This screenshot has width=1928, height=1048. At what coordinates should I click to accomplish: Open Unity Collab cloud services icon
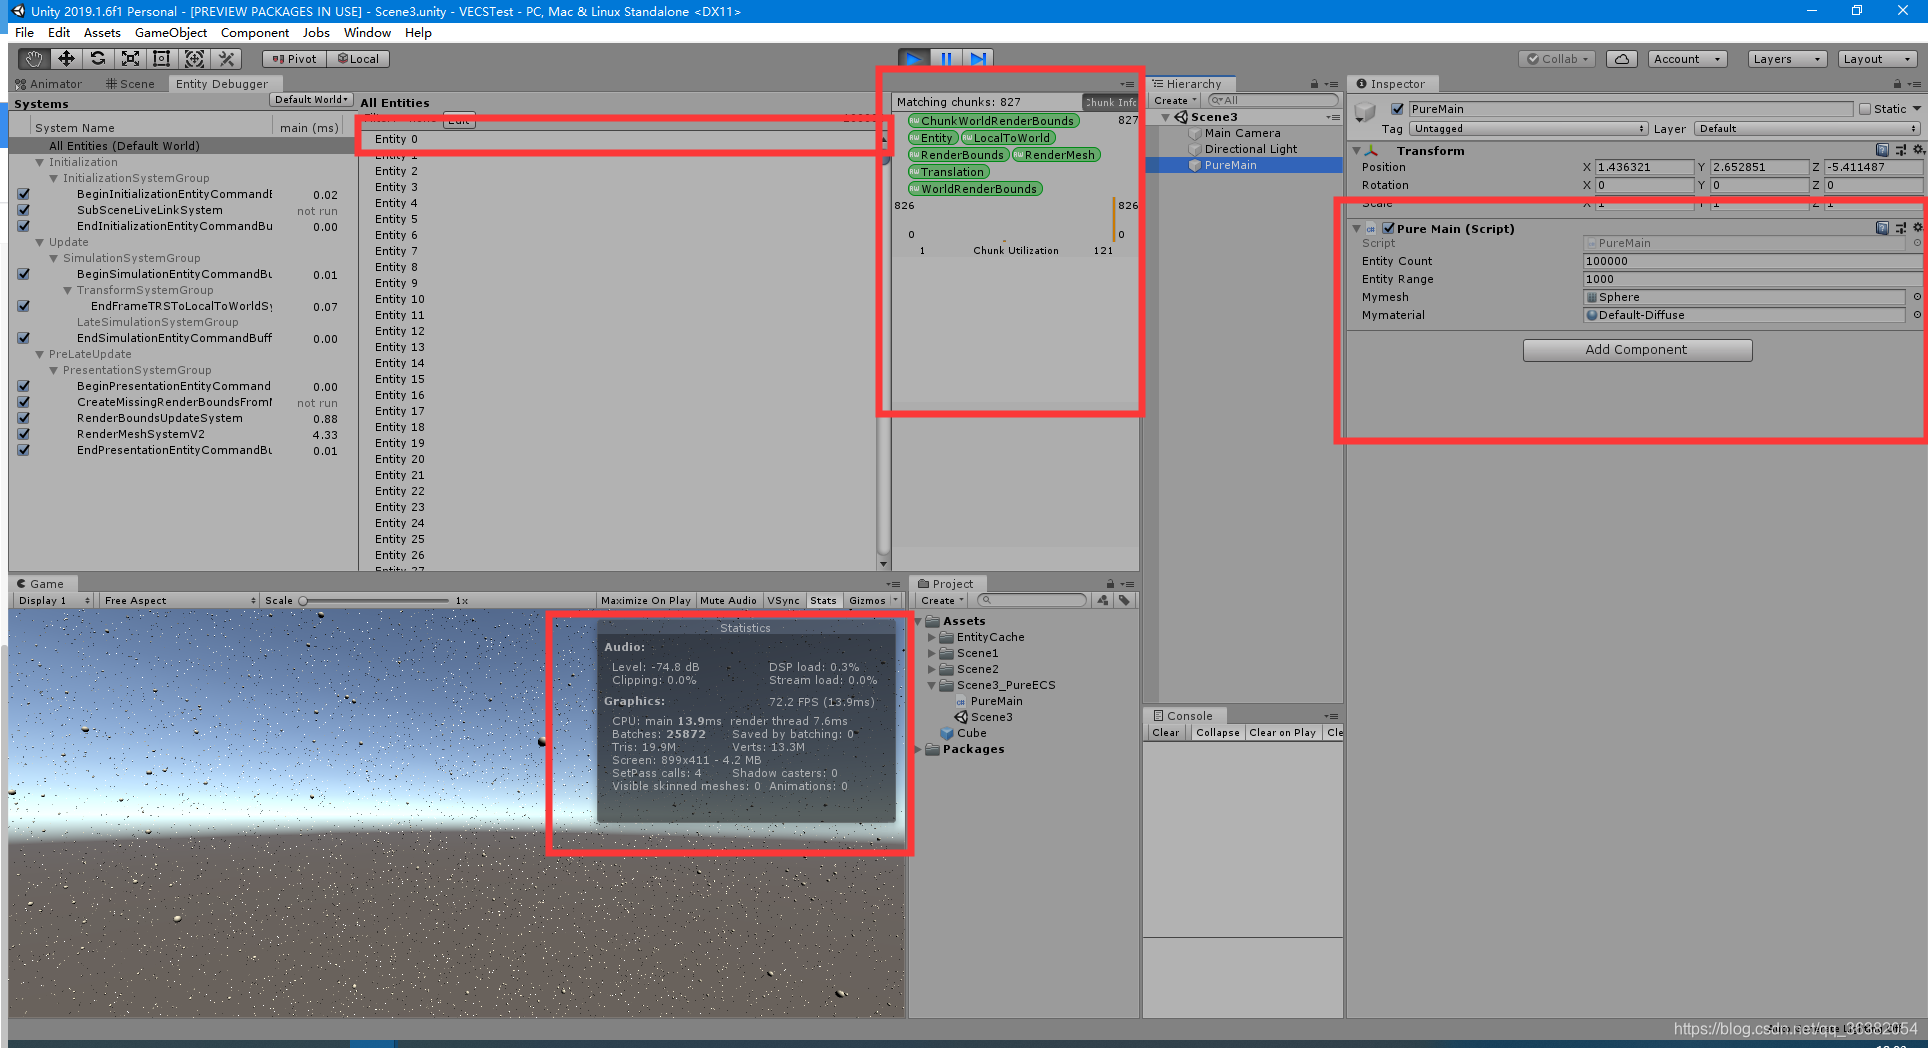1621,58
